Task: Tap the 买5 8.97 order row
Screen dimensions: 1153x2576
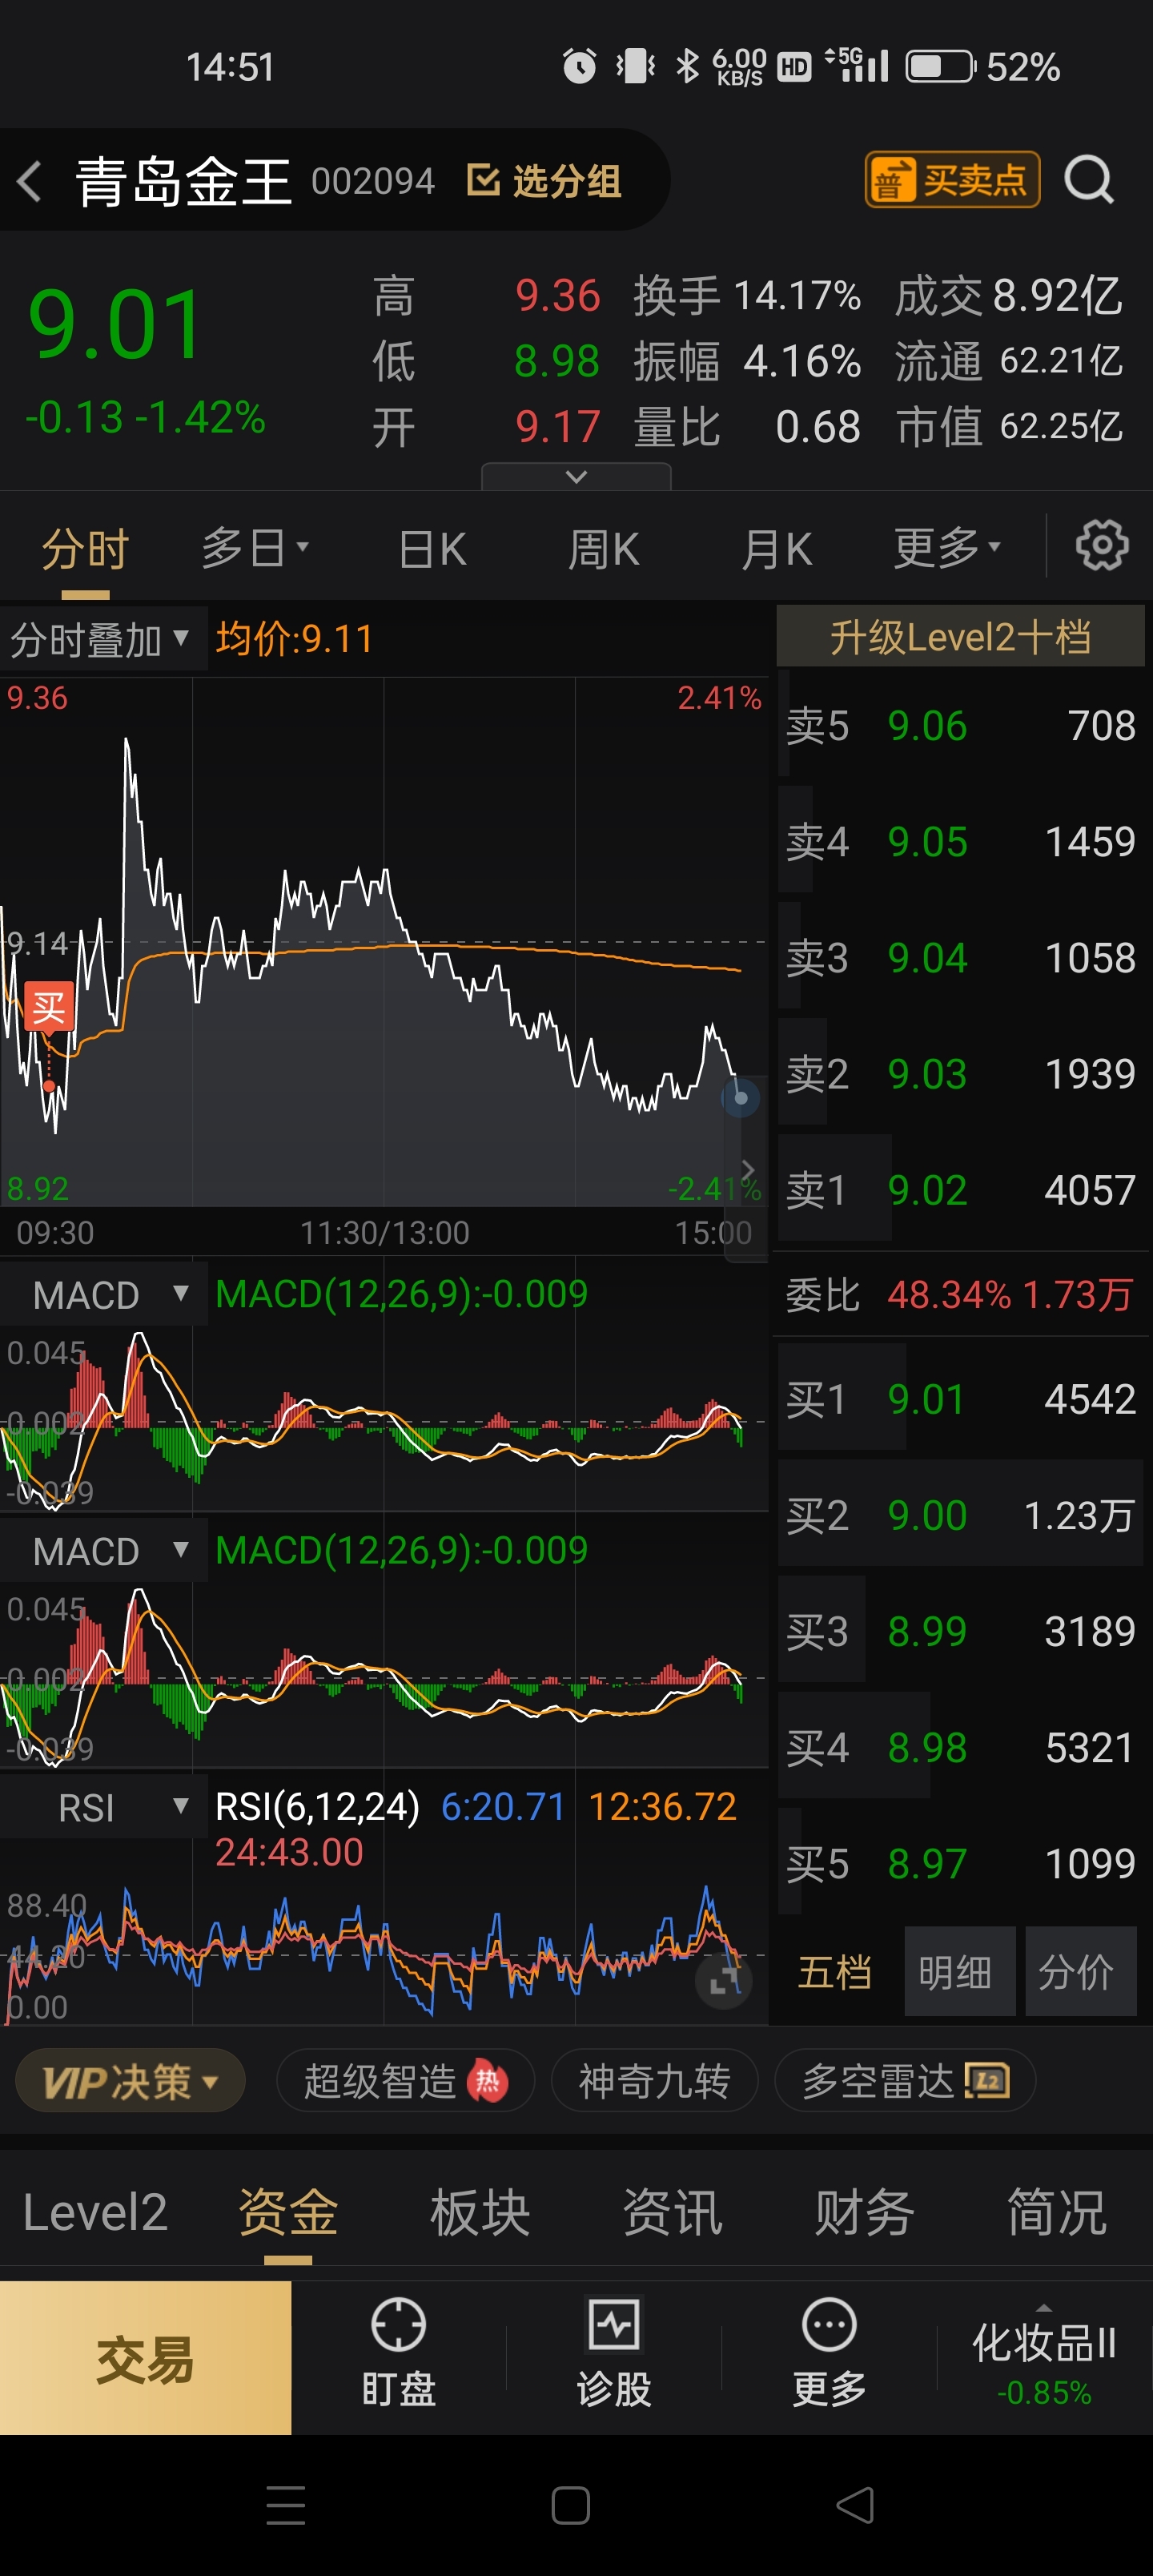Action: pyautogui.click(x=960, y=1863)
